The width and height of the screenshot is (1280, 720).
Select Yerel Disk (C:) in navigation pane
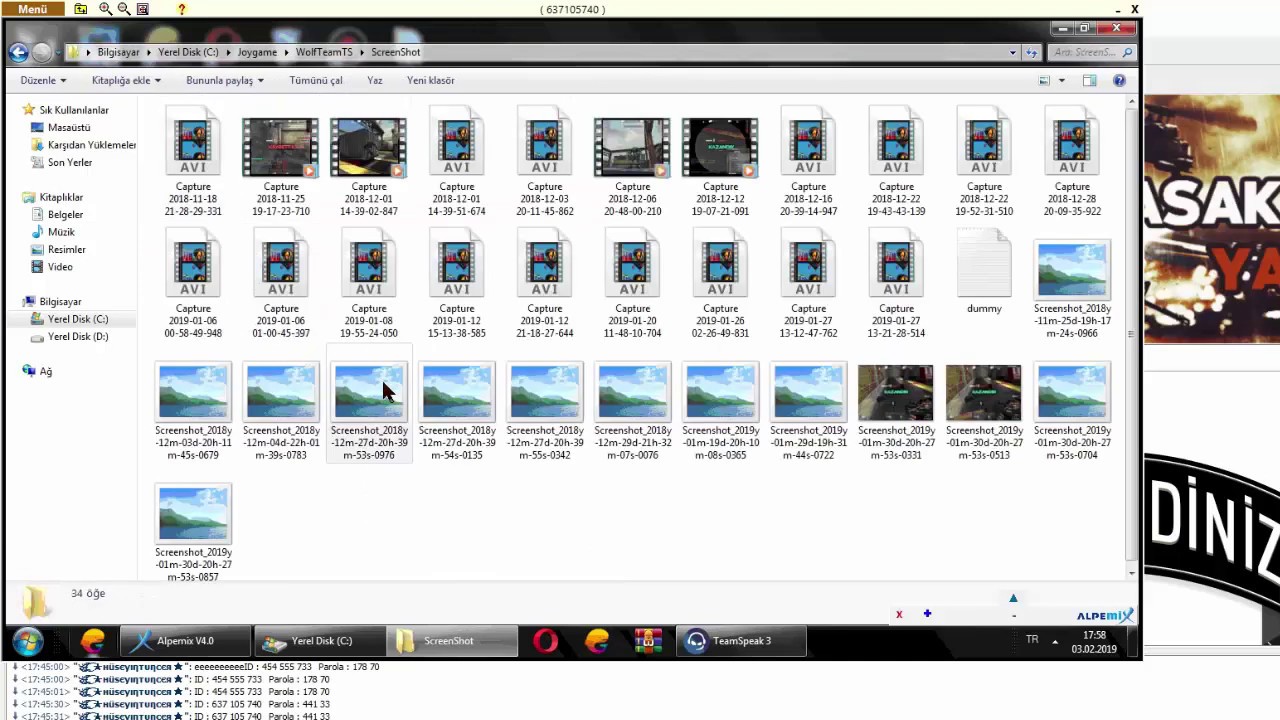point(78,319)
